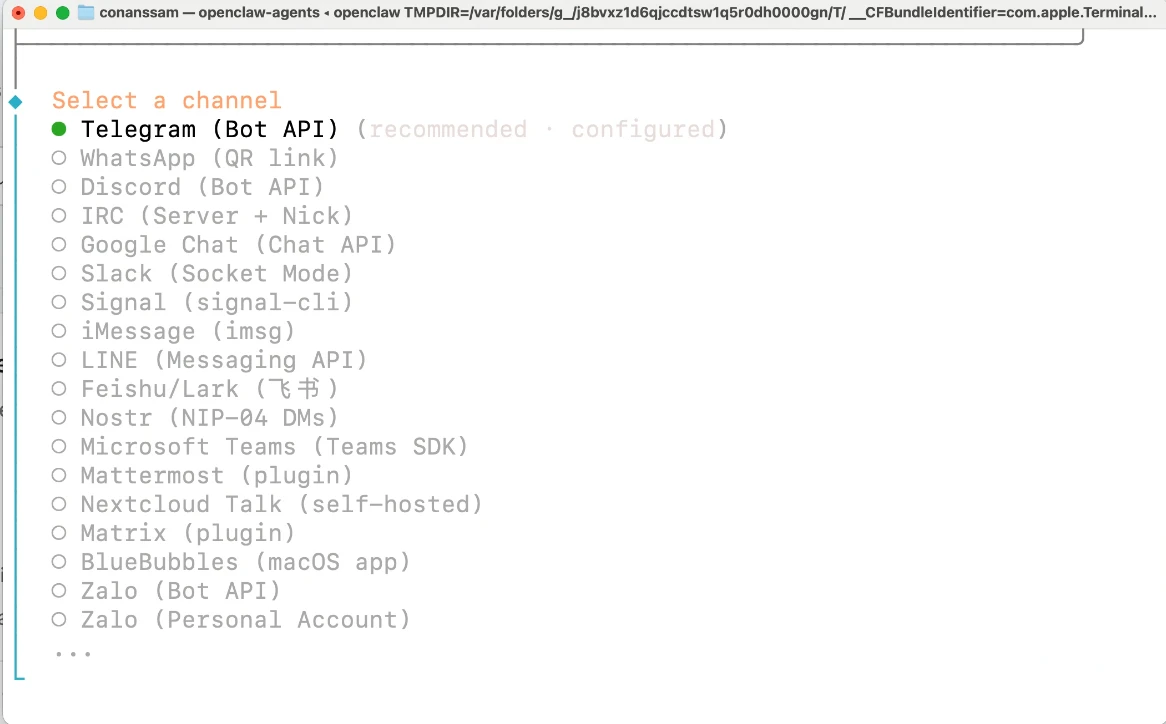Select Google Chat (Chat API) channel
Image resolution: width=1166 pixels, height=724 pixels.
point(238,245)
